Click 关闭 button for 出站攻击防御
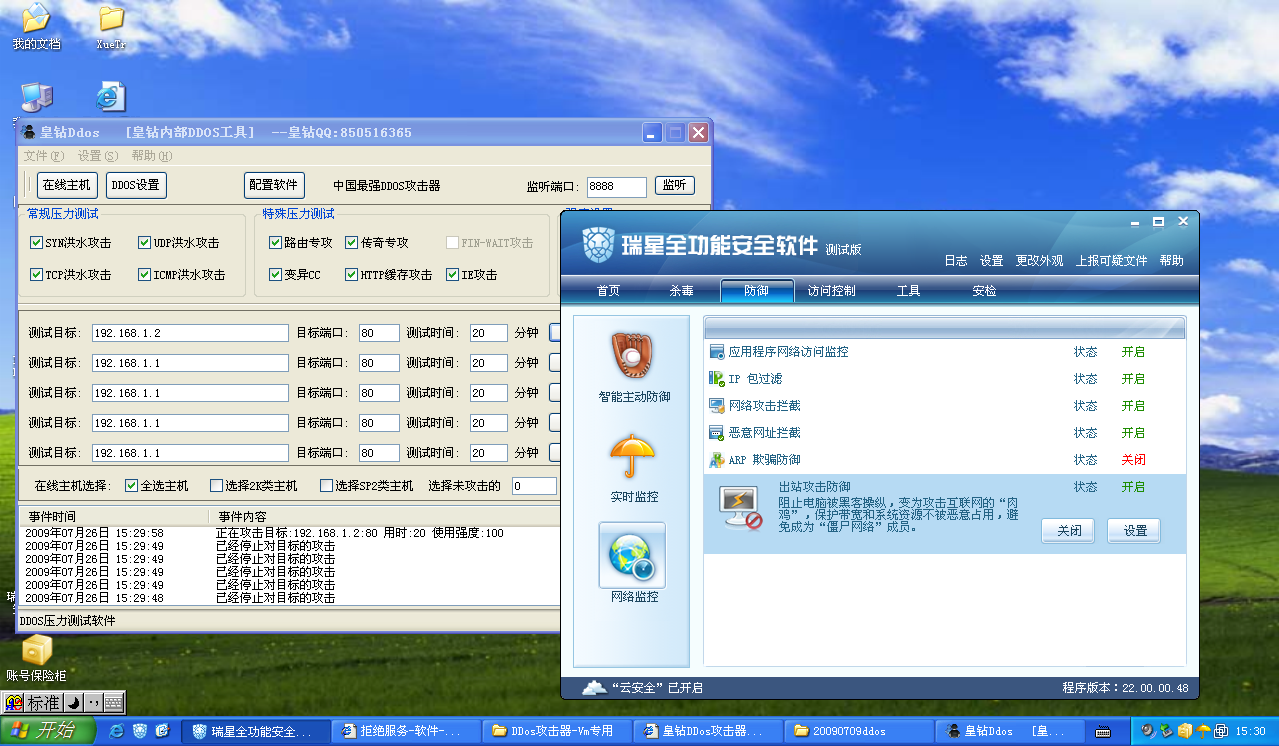Viewport: 1279px width, 746px height. pos(1068,531)
